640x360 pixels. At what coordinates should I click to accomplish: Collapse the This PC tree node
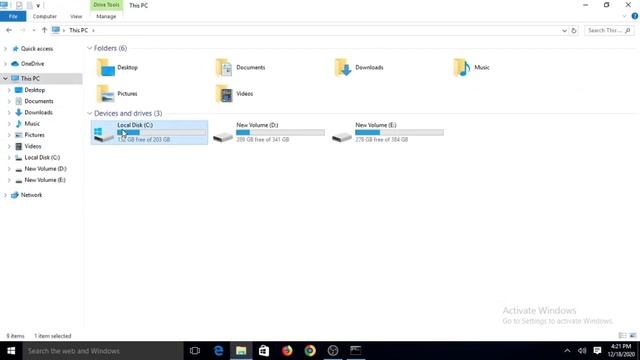(5, 78)
